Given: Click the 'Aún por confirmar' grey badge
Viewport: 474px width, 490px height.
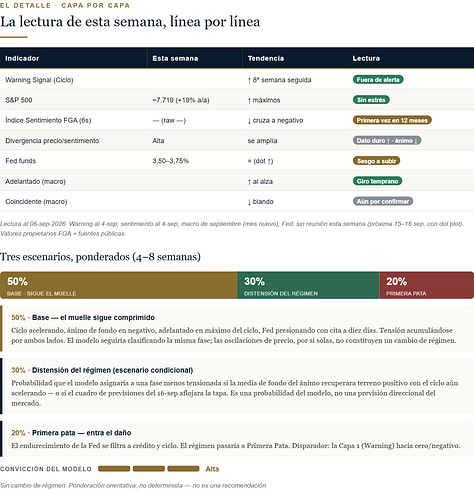Looking at the screenshot, I should 383,201.
